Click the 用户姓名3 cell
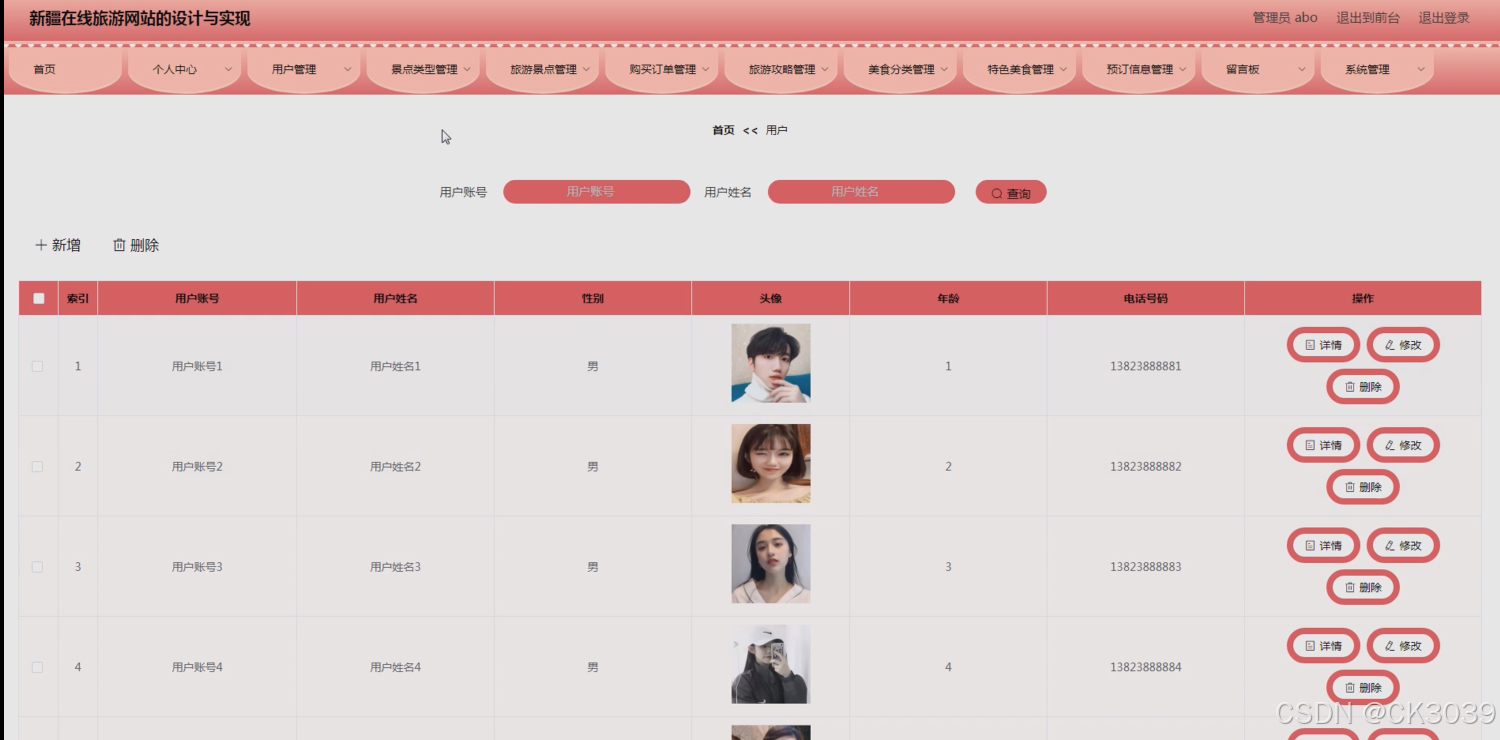This screenshot has width=1500, height=740. (395, 567)
